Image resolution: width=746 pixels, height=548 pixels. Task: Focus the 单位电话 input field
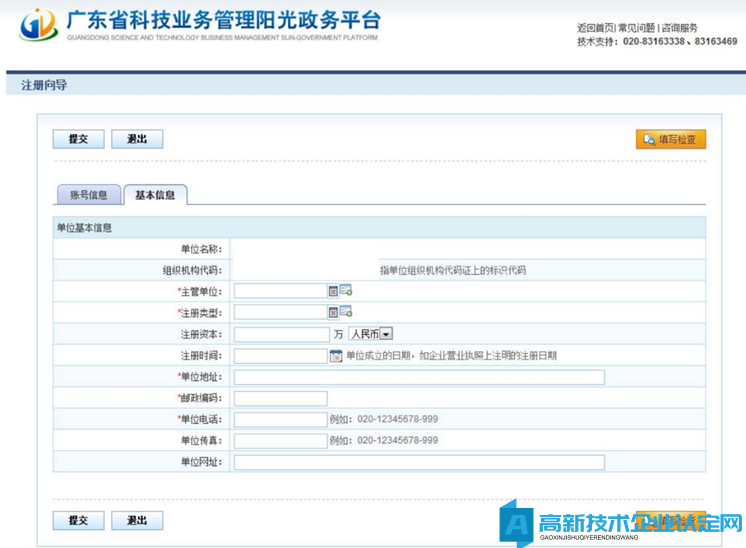pyautogui.click(x=280, y=419)
